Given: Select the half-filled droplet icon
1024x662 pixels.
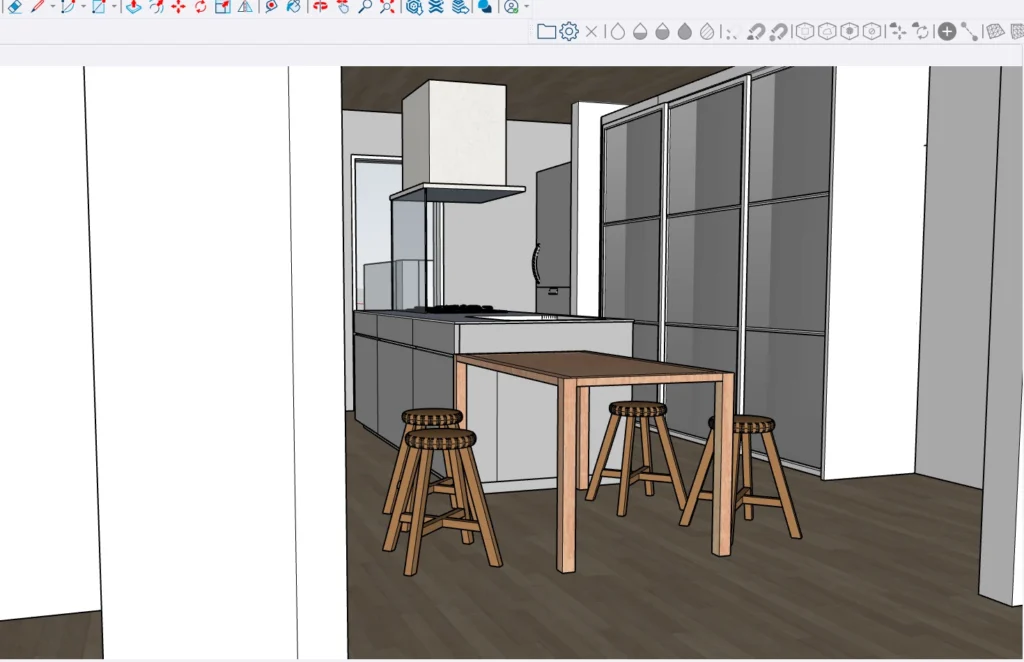Looking at the screenshot, I should (662, 31).
